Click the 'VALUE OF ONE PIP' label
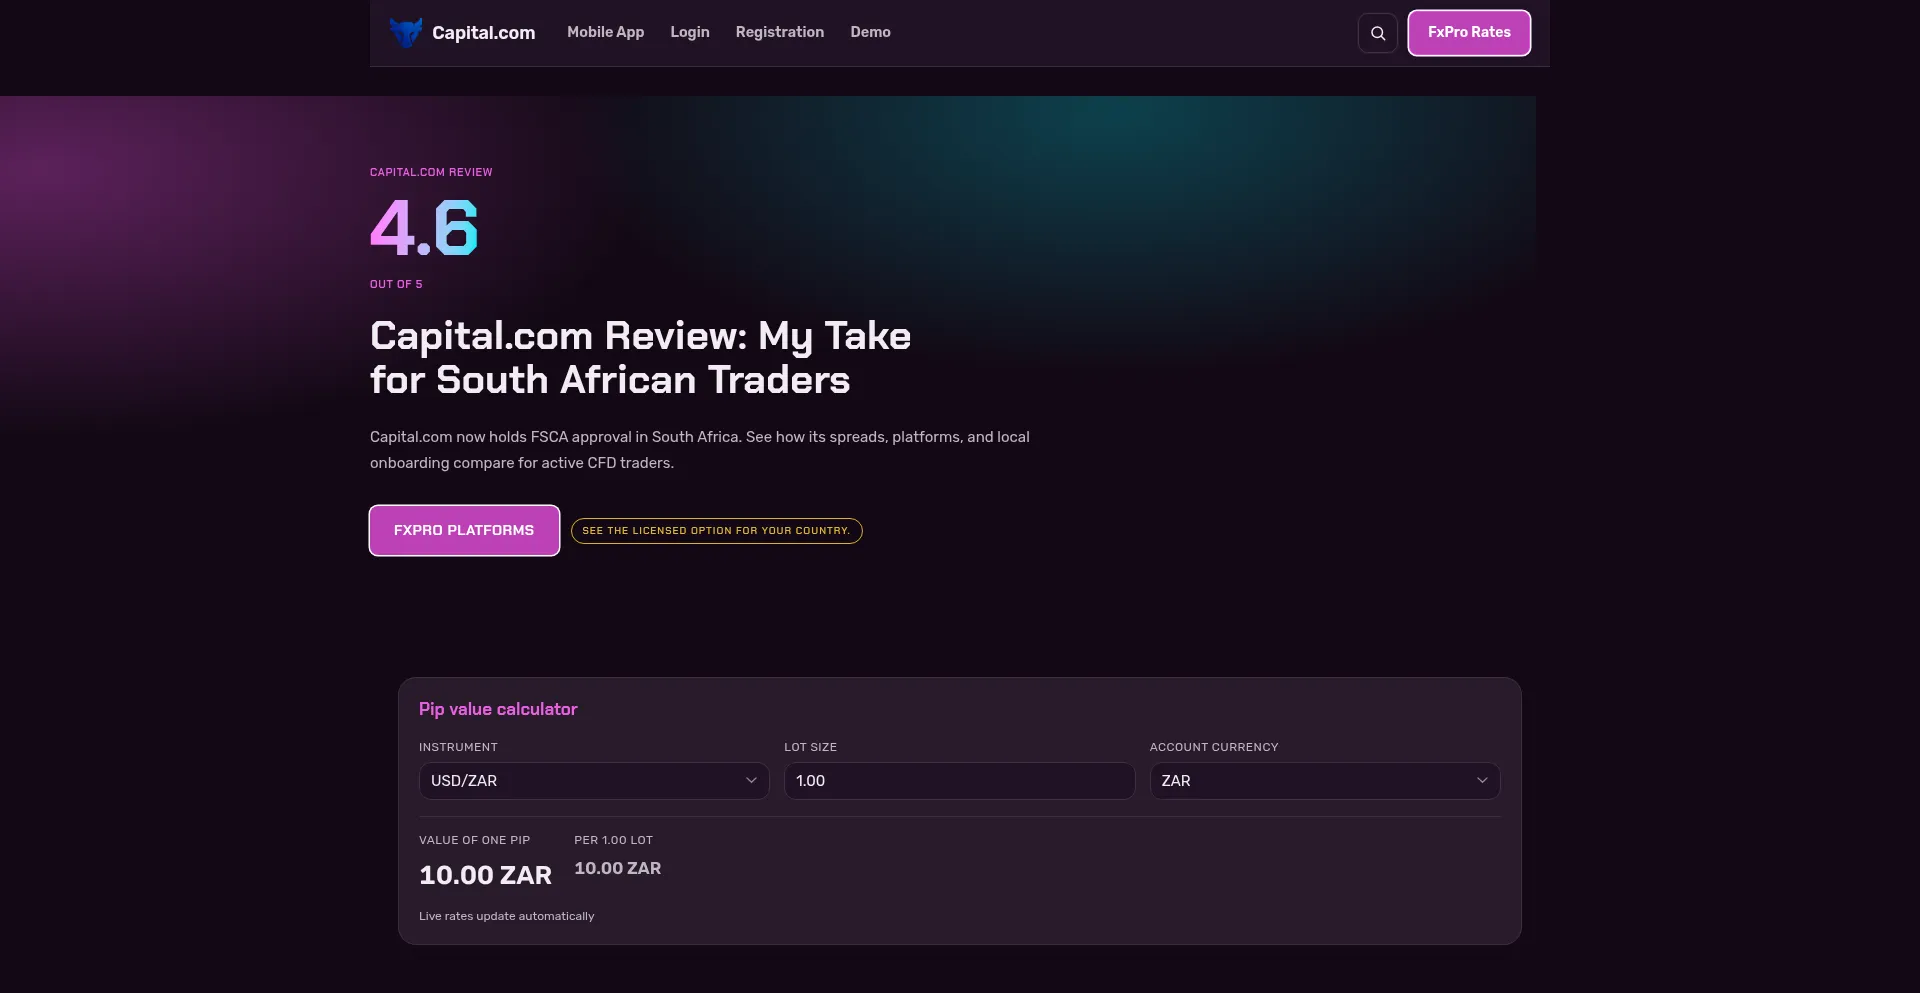Screen dimensions: 1920x993 pos(475,840)
